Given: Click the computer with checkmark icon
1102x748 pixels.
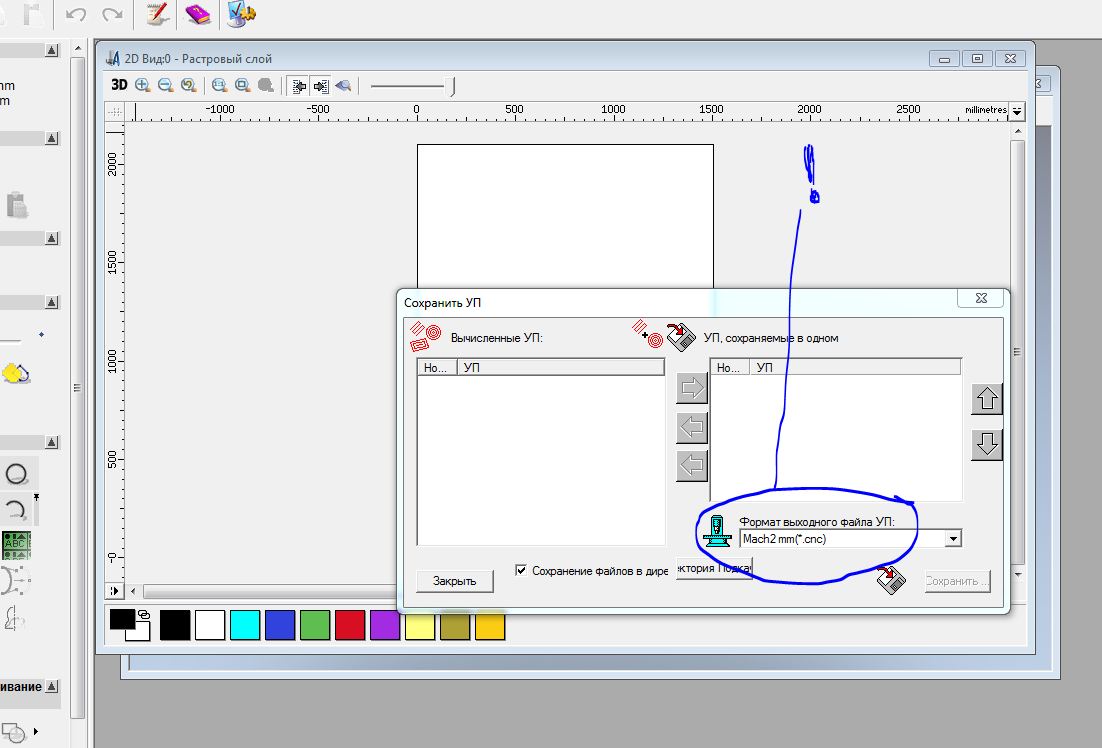Looking at the screenshot, I should (x=241, y=14).
